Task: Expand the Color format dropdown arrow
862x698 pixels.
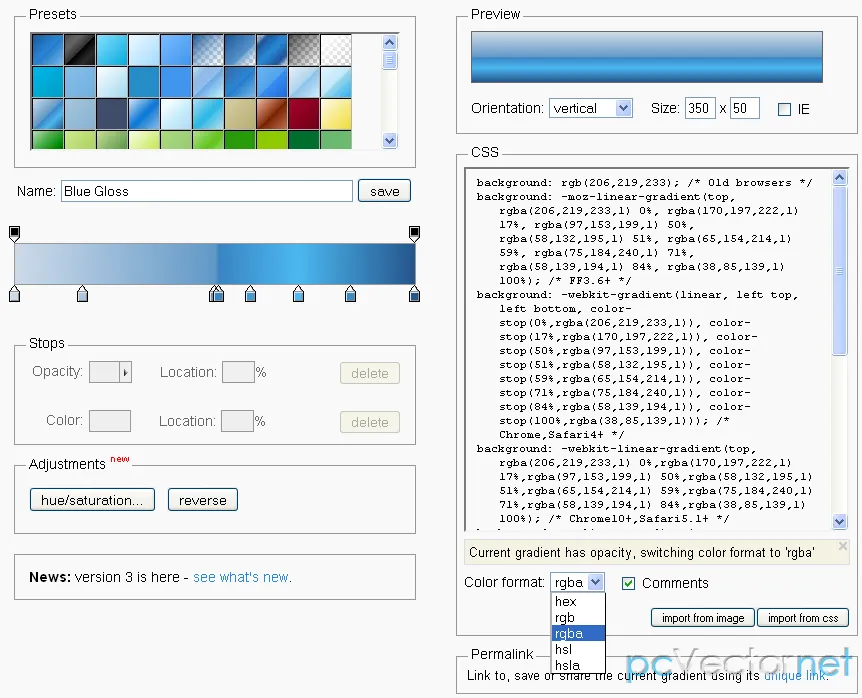Action: click(595, 581)
